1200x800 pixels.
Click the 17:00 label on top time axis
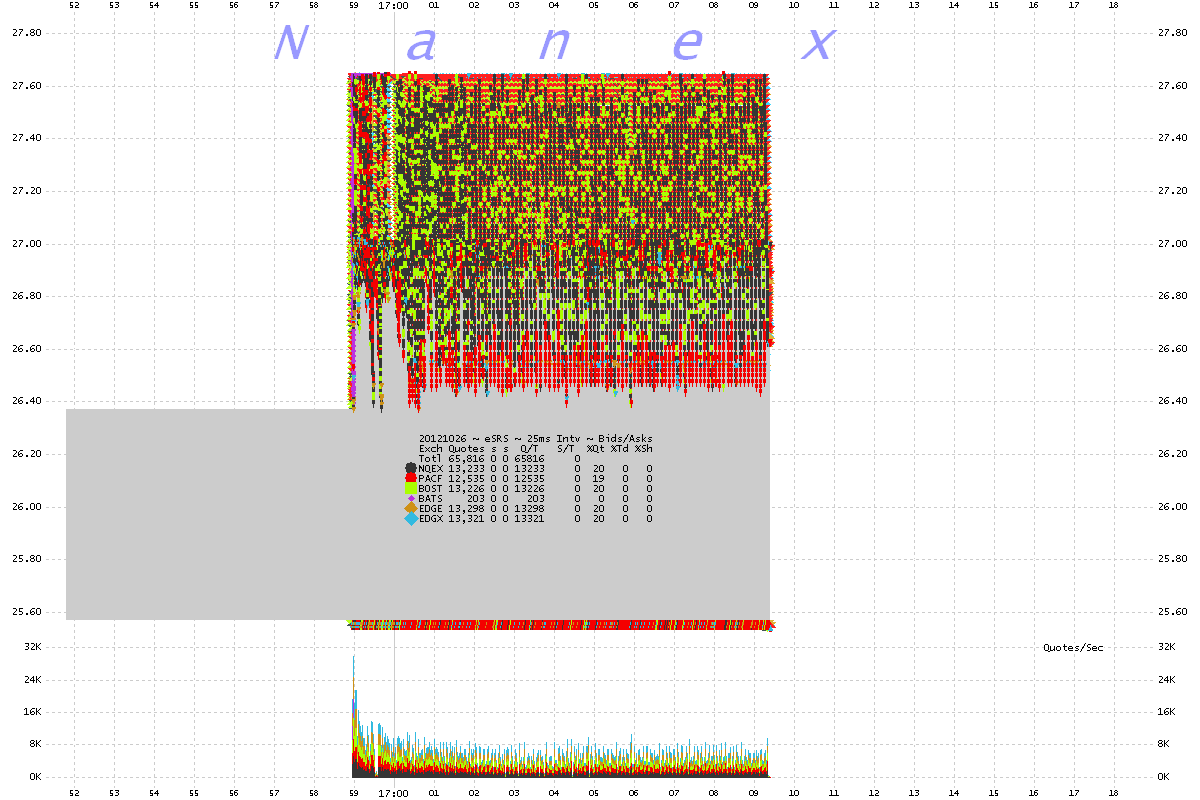tap(393, 5)
